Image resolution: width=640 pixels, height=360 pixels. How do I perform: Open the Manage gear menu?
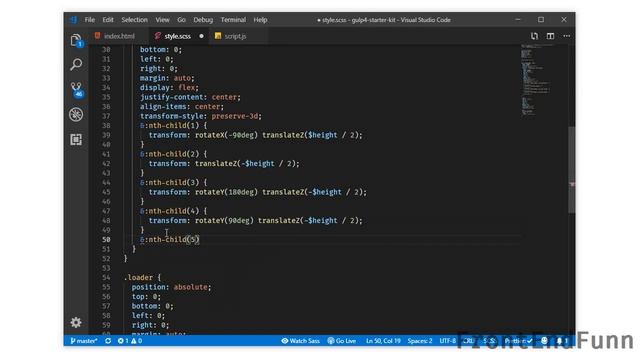(76, 322)
